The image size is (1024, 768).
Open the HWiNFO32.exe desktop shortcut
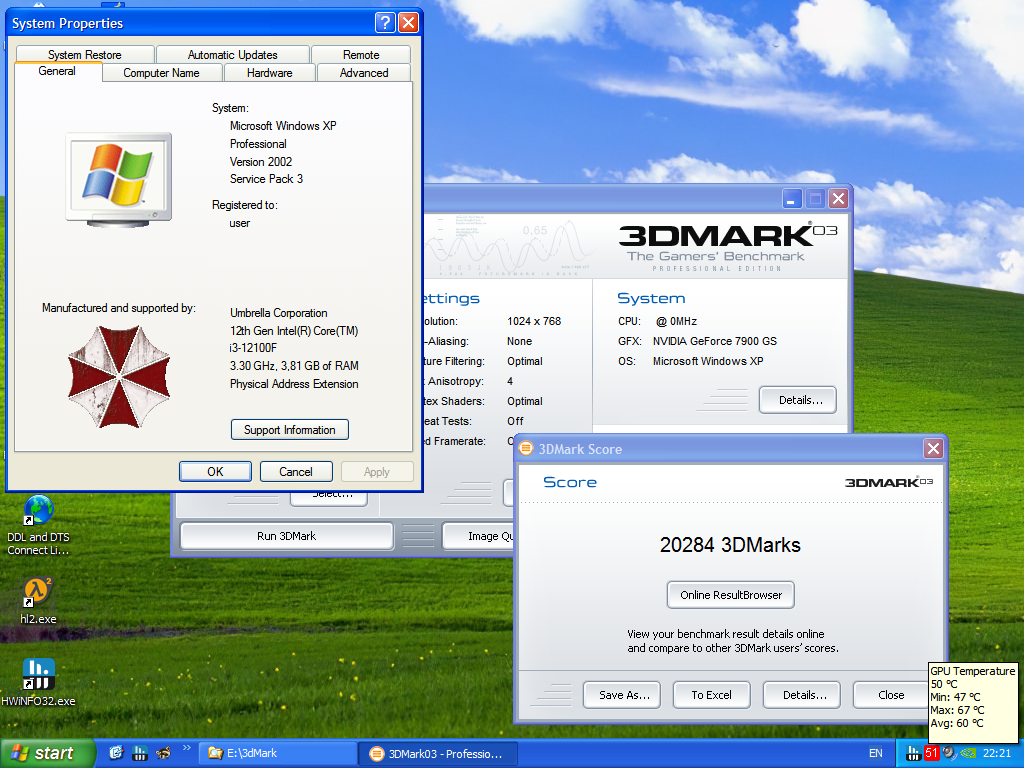coord(38,682)
